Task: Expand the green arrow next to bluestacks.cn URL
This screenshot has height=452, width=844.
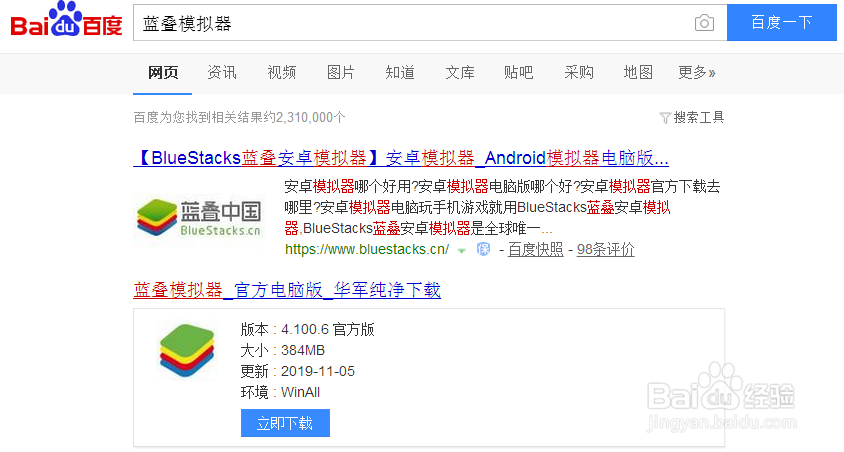Action: pyautogui.click(x=462, y=250)
